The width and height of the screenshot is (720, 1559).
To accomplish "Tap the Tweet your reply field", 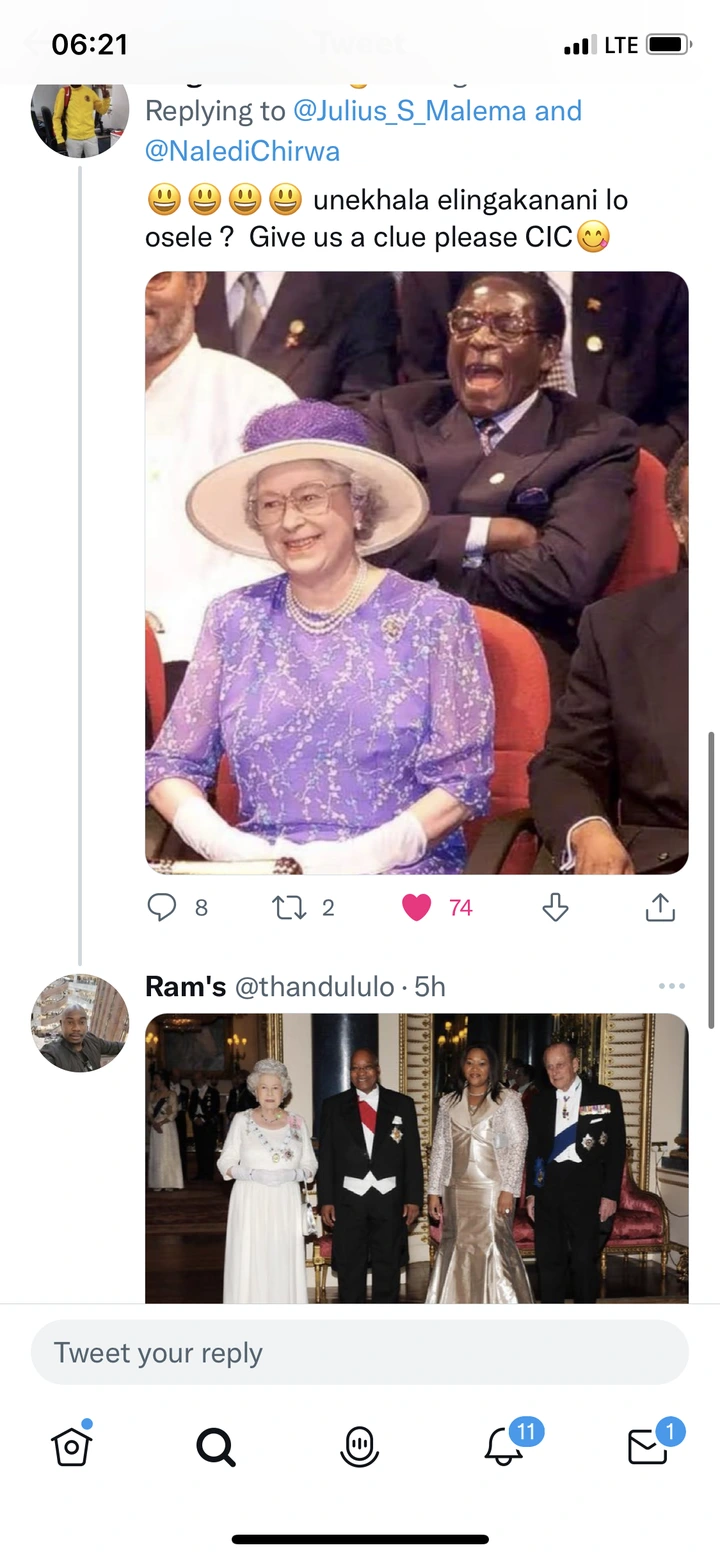I will pos(360,1353).
